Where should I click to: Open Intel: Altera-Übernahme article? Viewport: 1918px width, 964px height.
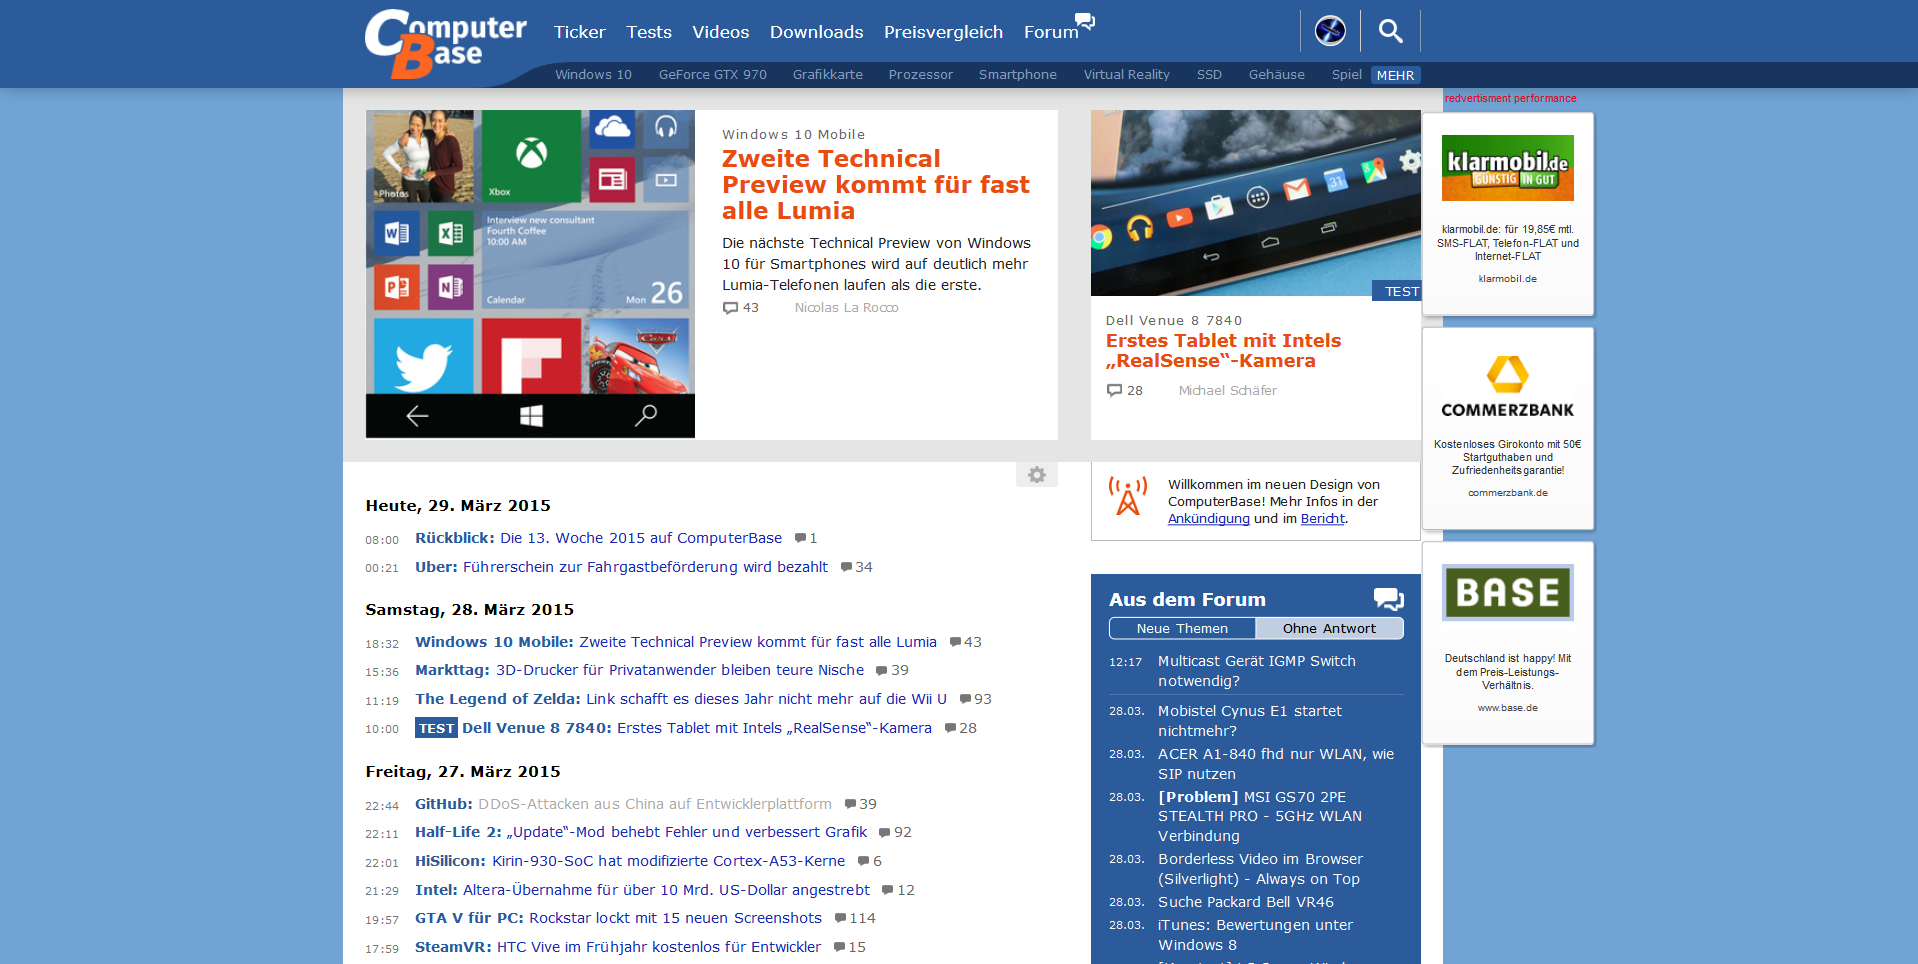point(642,890)
